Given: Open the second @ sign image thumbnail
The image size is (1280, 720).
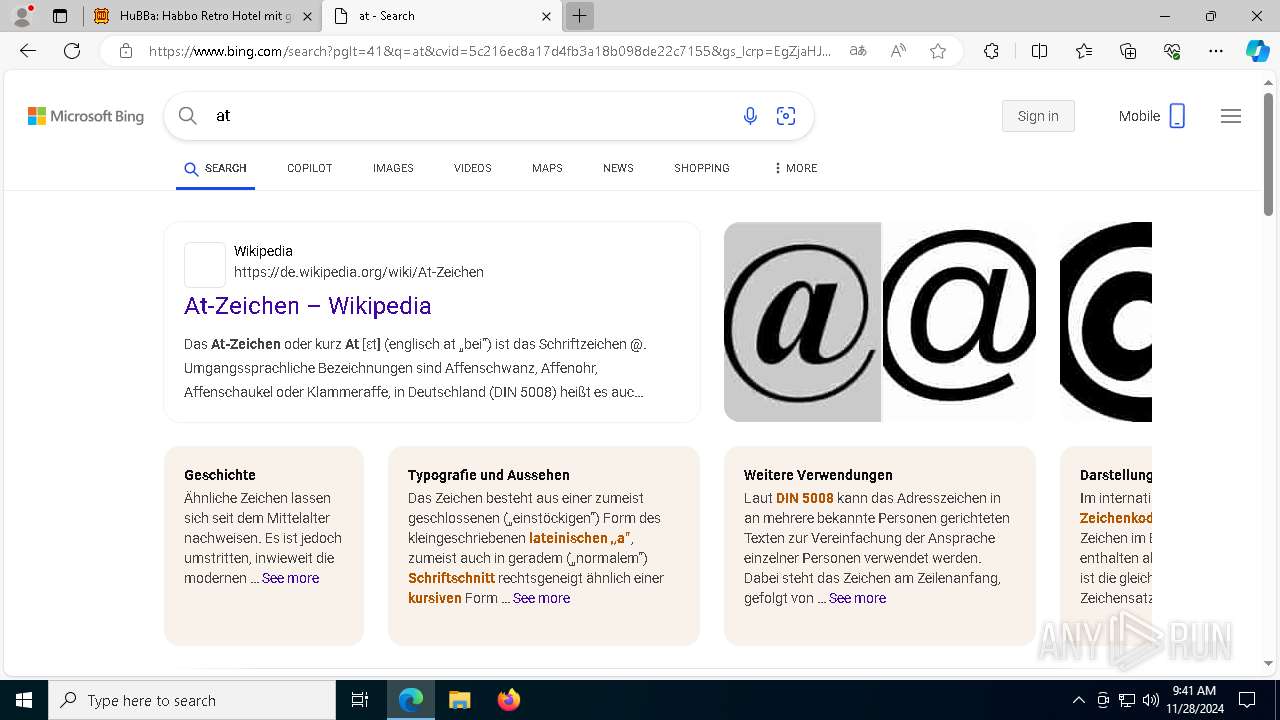Looking at the screenshot, I should [x=959, y=322].
